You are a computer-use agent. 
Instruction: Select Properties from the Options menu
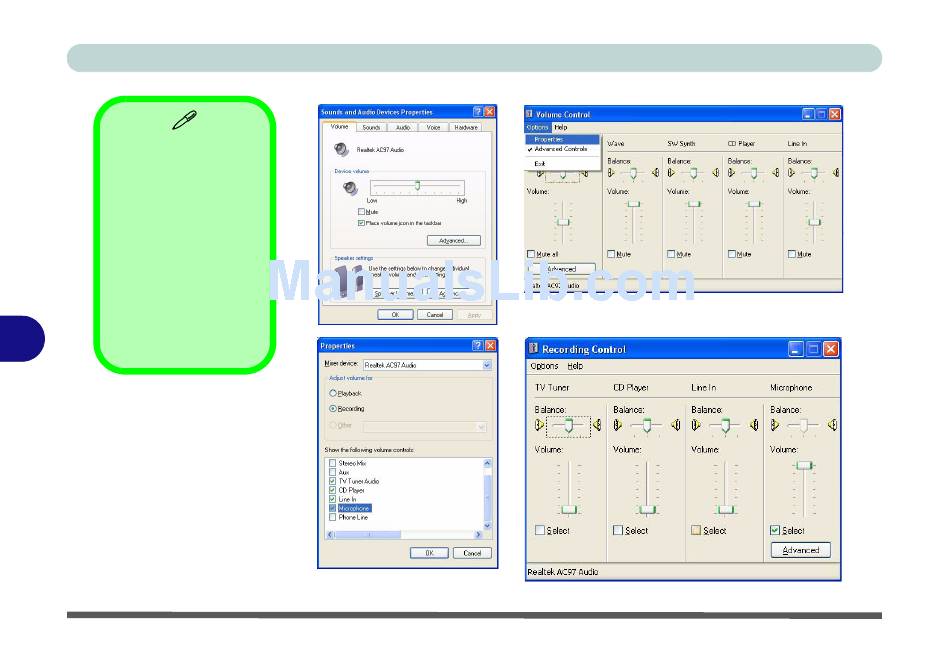click(x=549, y=139)
